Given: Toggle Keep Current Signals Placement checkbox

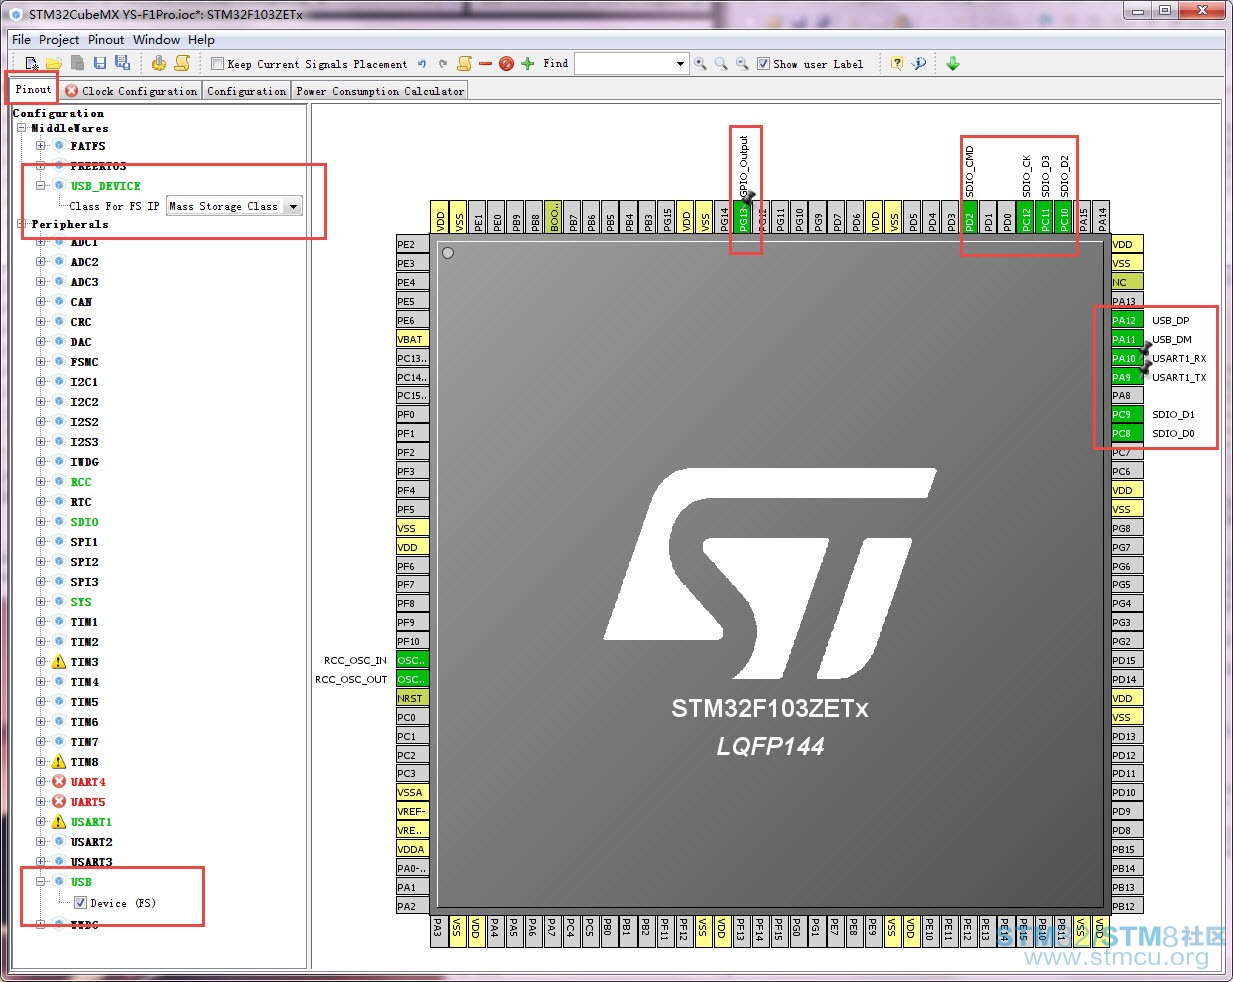Looking at the screenshot, I should [217, 64].
